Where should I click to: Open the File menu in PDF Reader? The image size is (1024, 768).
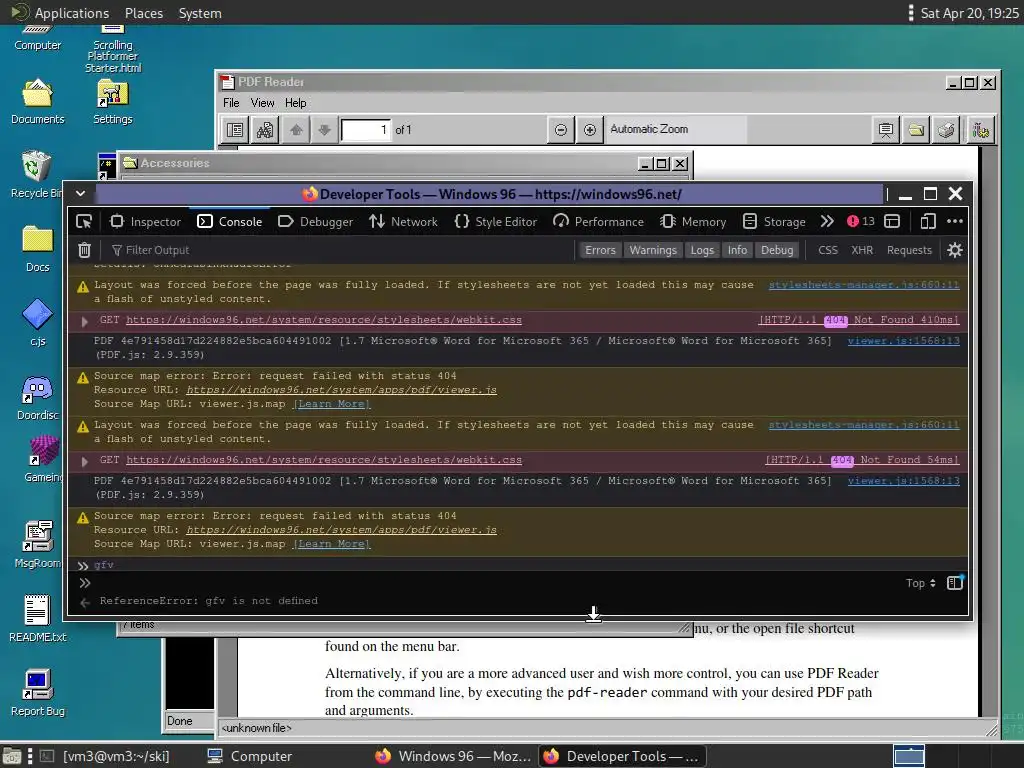click(x=231, y=103)
